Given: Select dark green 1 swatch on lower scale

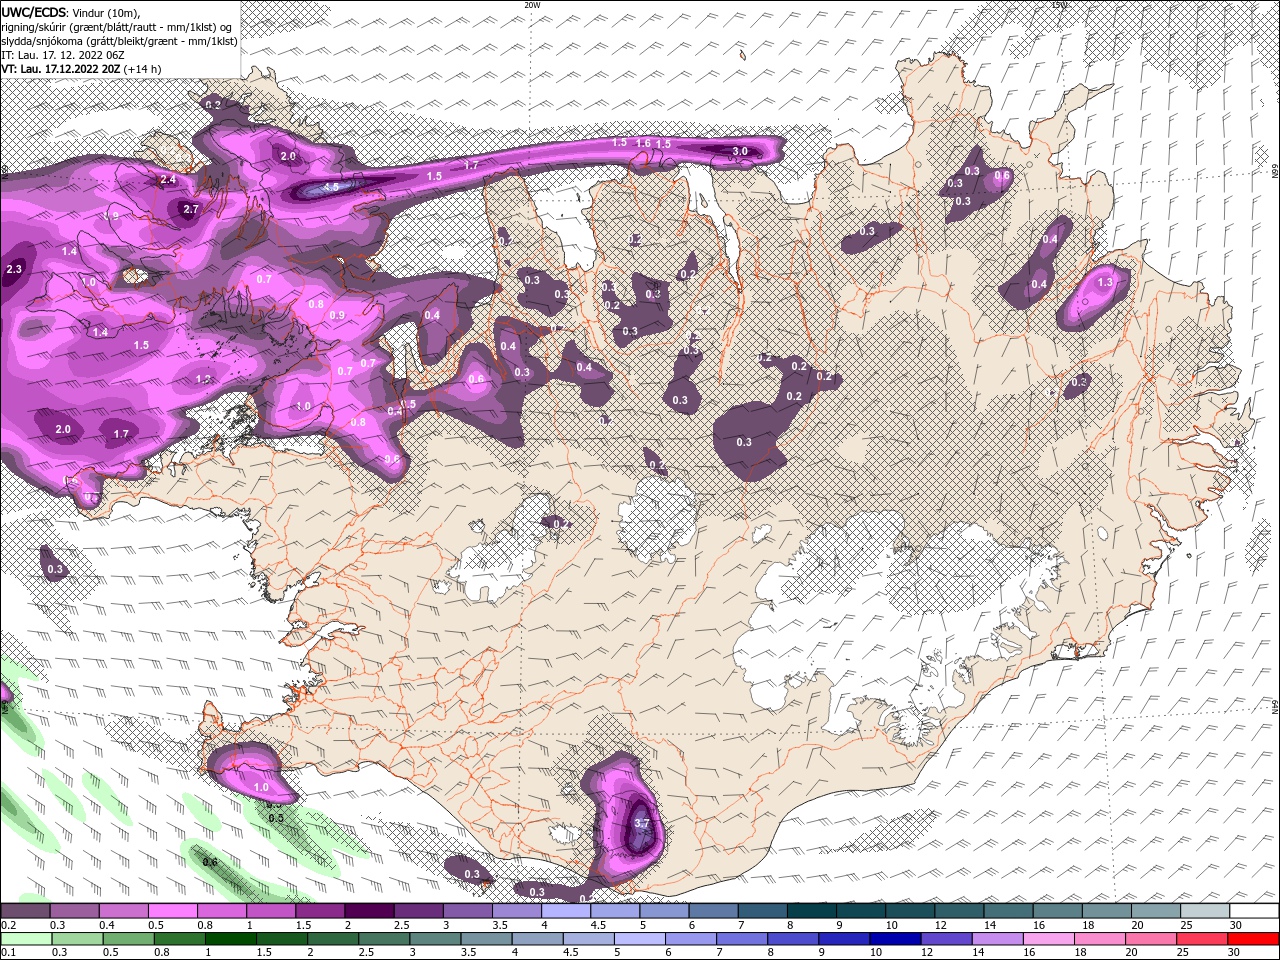Looking at the screenshot, I should pyautogui.click(x=230, y=939).
